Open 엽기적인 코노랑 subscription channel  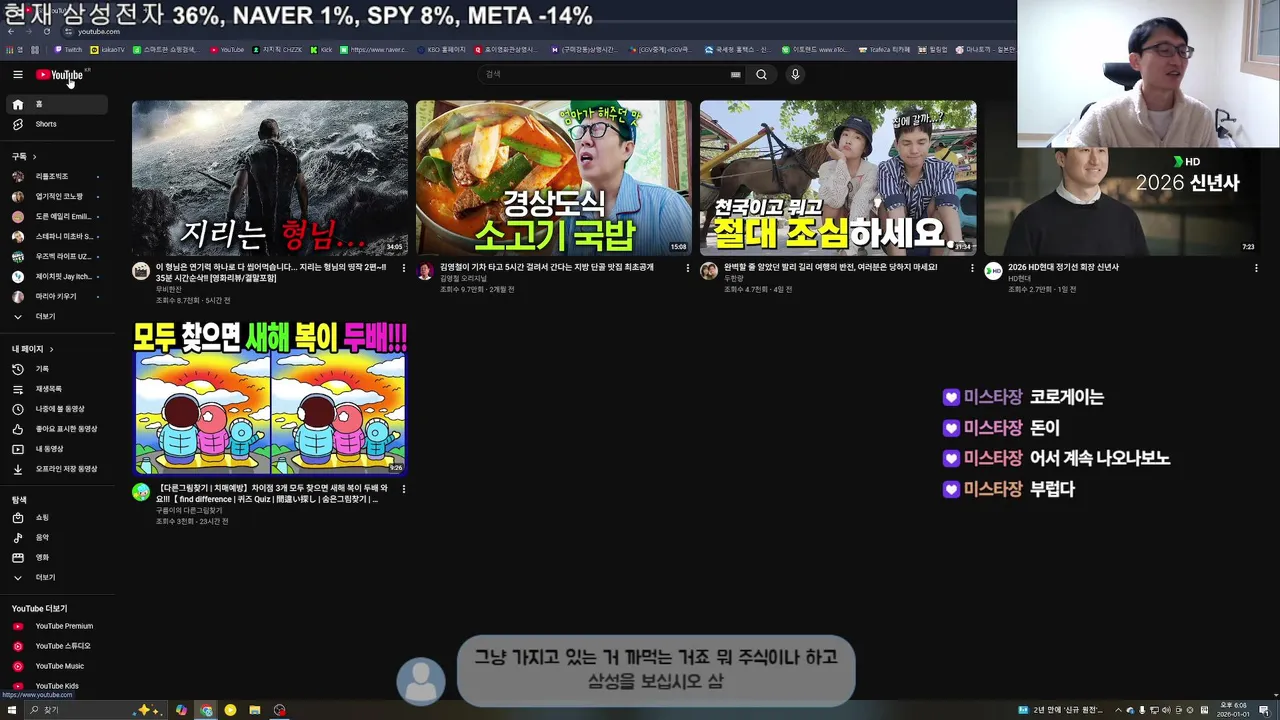point(58,196)
